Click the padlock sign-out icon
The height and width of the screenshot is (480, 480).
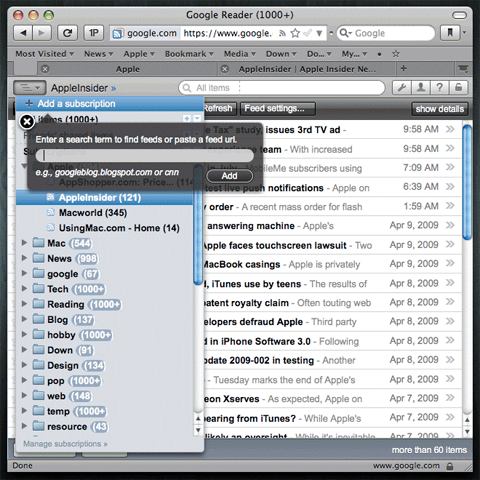[459, 88]
